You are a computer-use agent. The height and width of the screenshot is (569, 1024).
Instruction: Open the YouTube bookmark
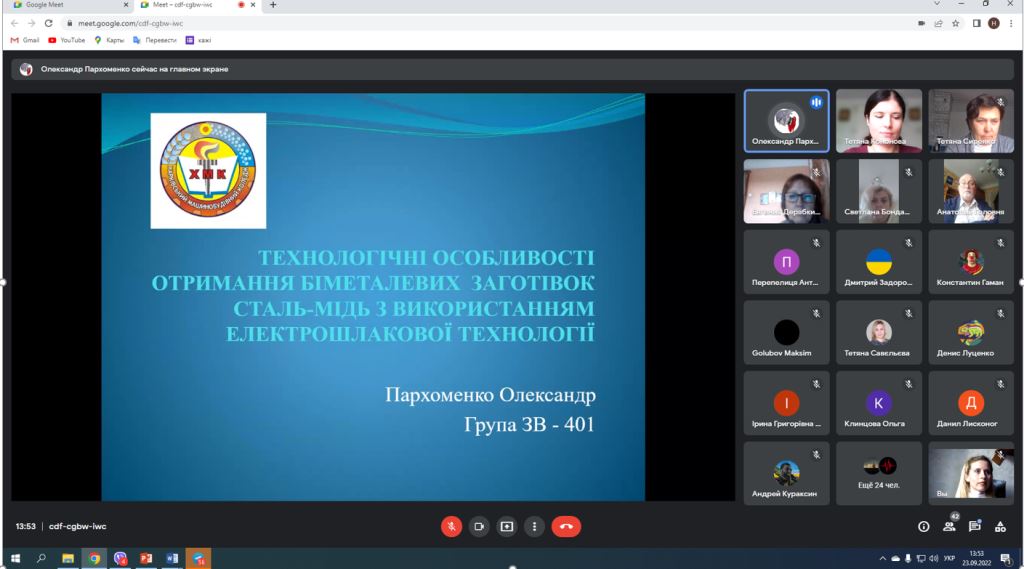tap(67, 40)
